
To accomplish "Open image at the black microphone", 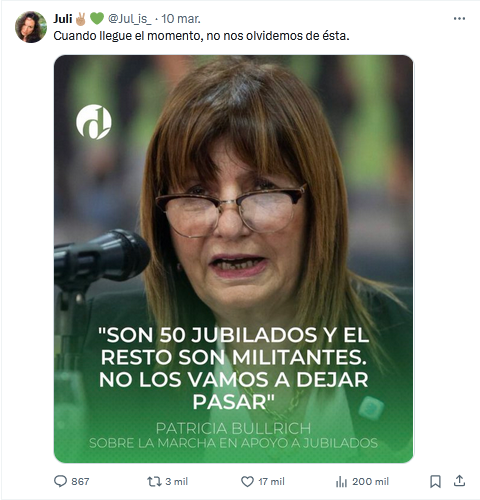I will tap(102, 257).
